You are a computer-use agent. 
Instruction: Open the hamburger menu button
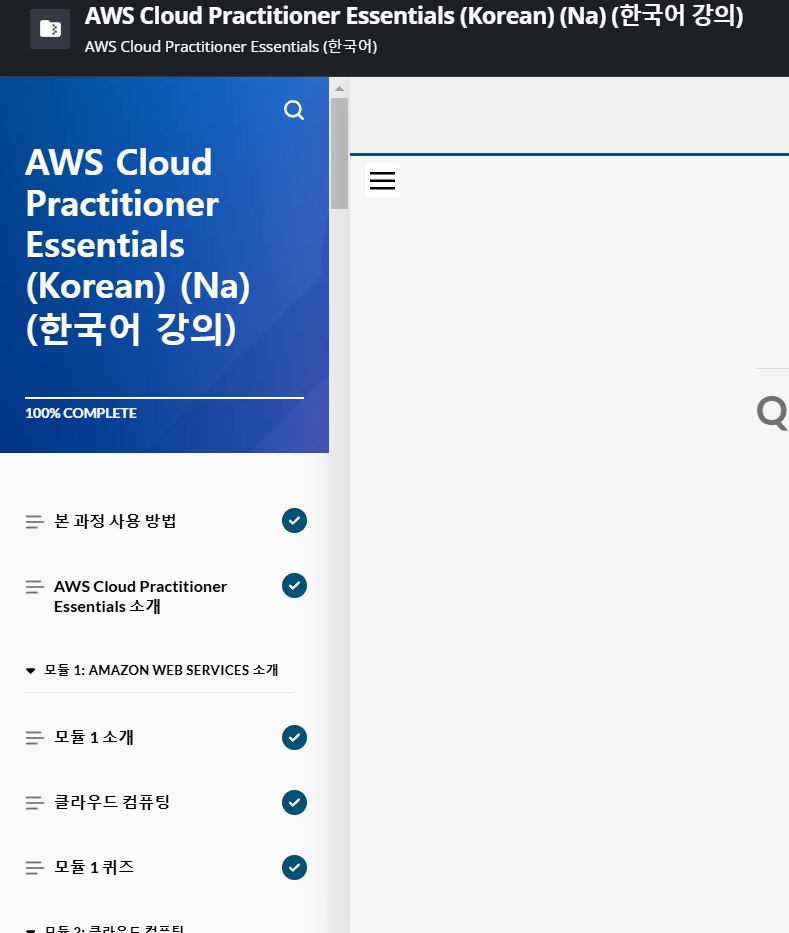[x=382, y=180]
